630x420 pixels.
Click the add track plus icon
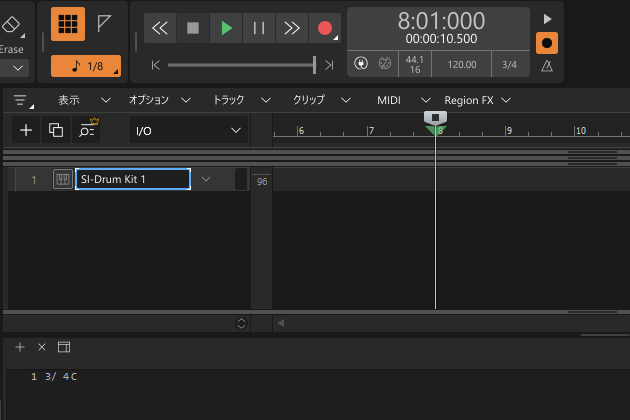[26, 130]
